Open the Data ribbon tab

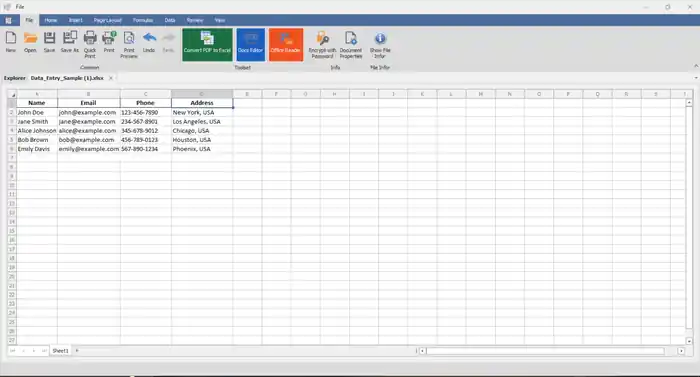pos(170,20)
